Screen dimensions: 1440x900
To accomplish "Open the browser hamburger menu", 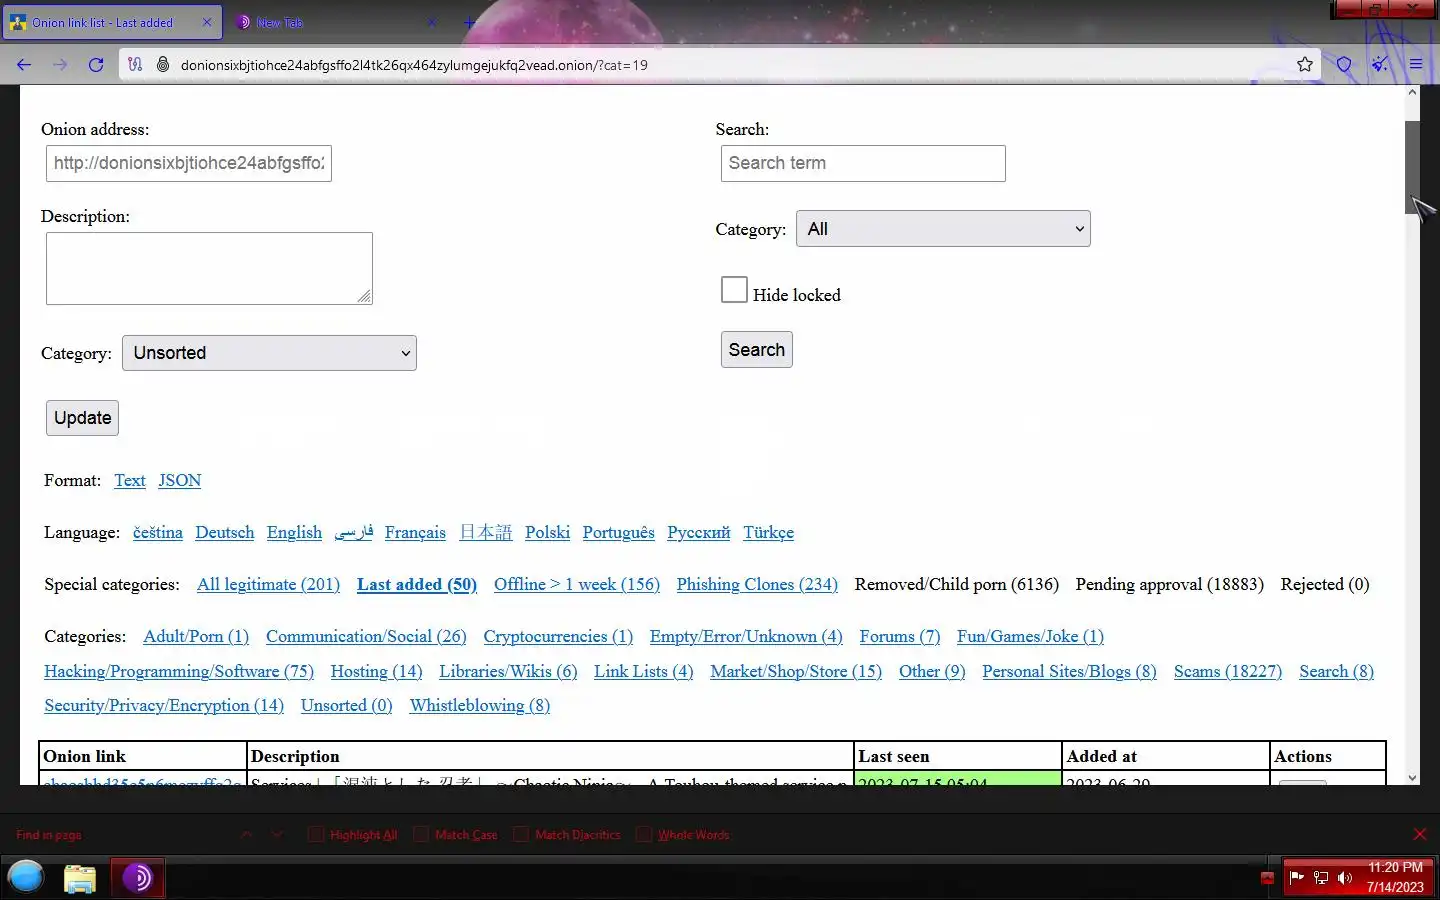I will [x=1416, y=65].
